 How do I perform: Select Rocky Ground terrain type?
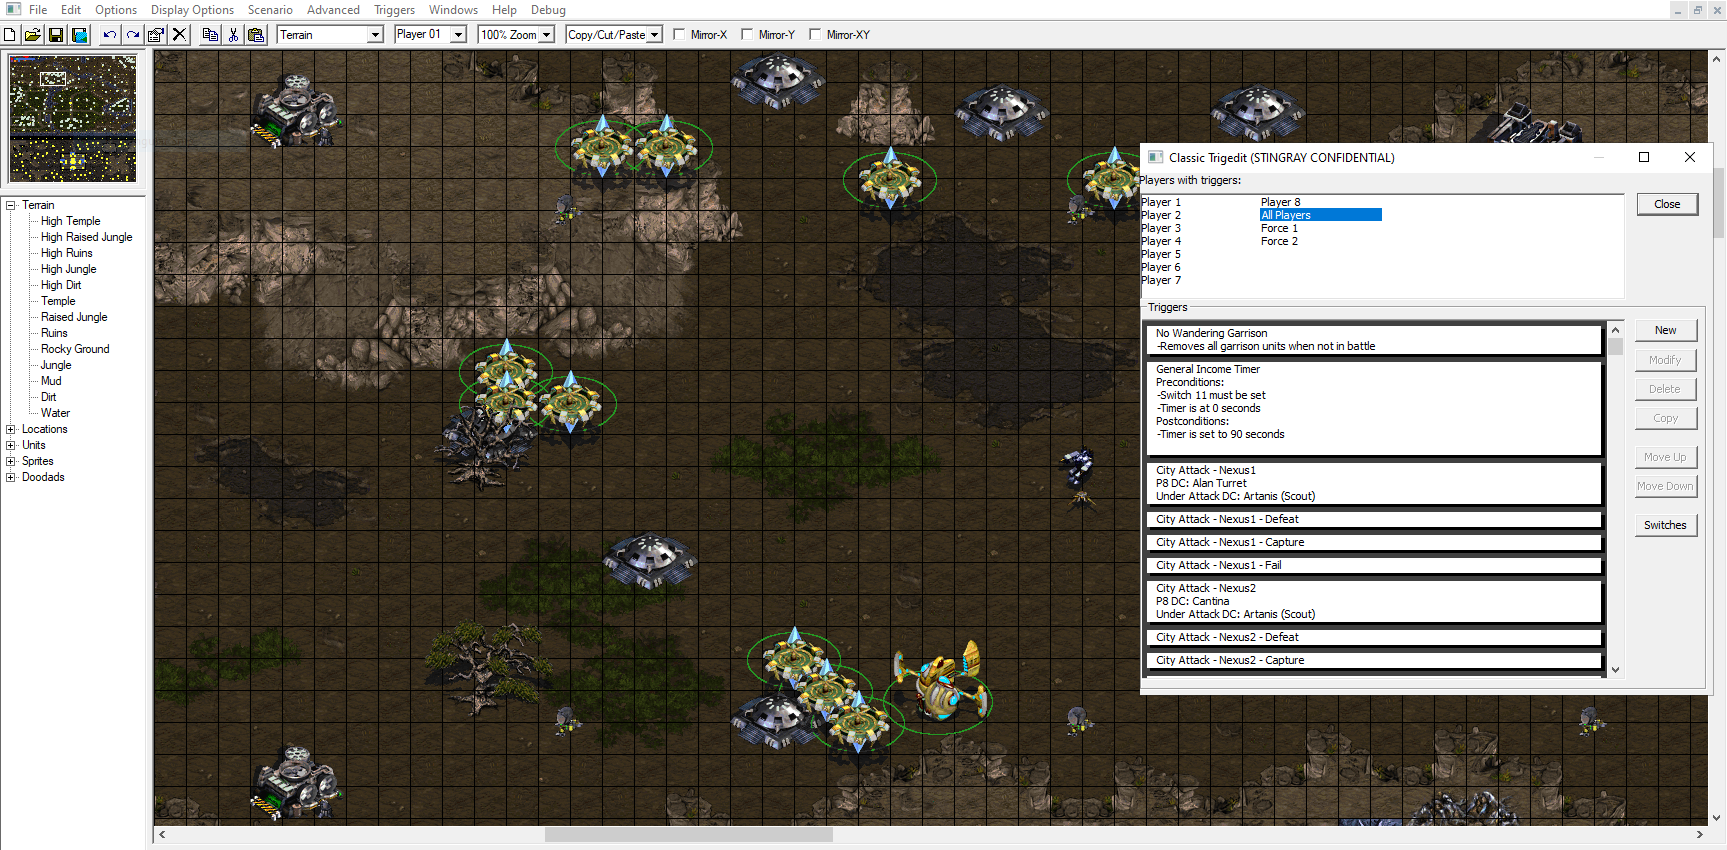coord(75,349)
